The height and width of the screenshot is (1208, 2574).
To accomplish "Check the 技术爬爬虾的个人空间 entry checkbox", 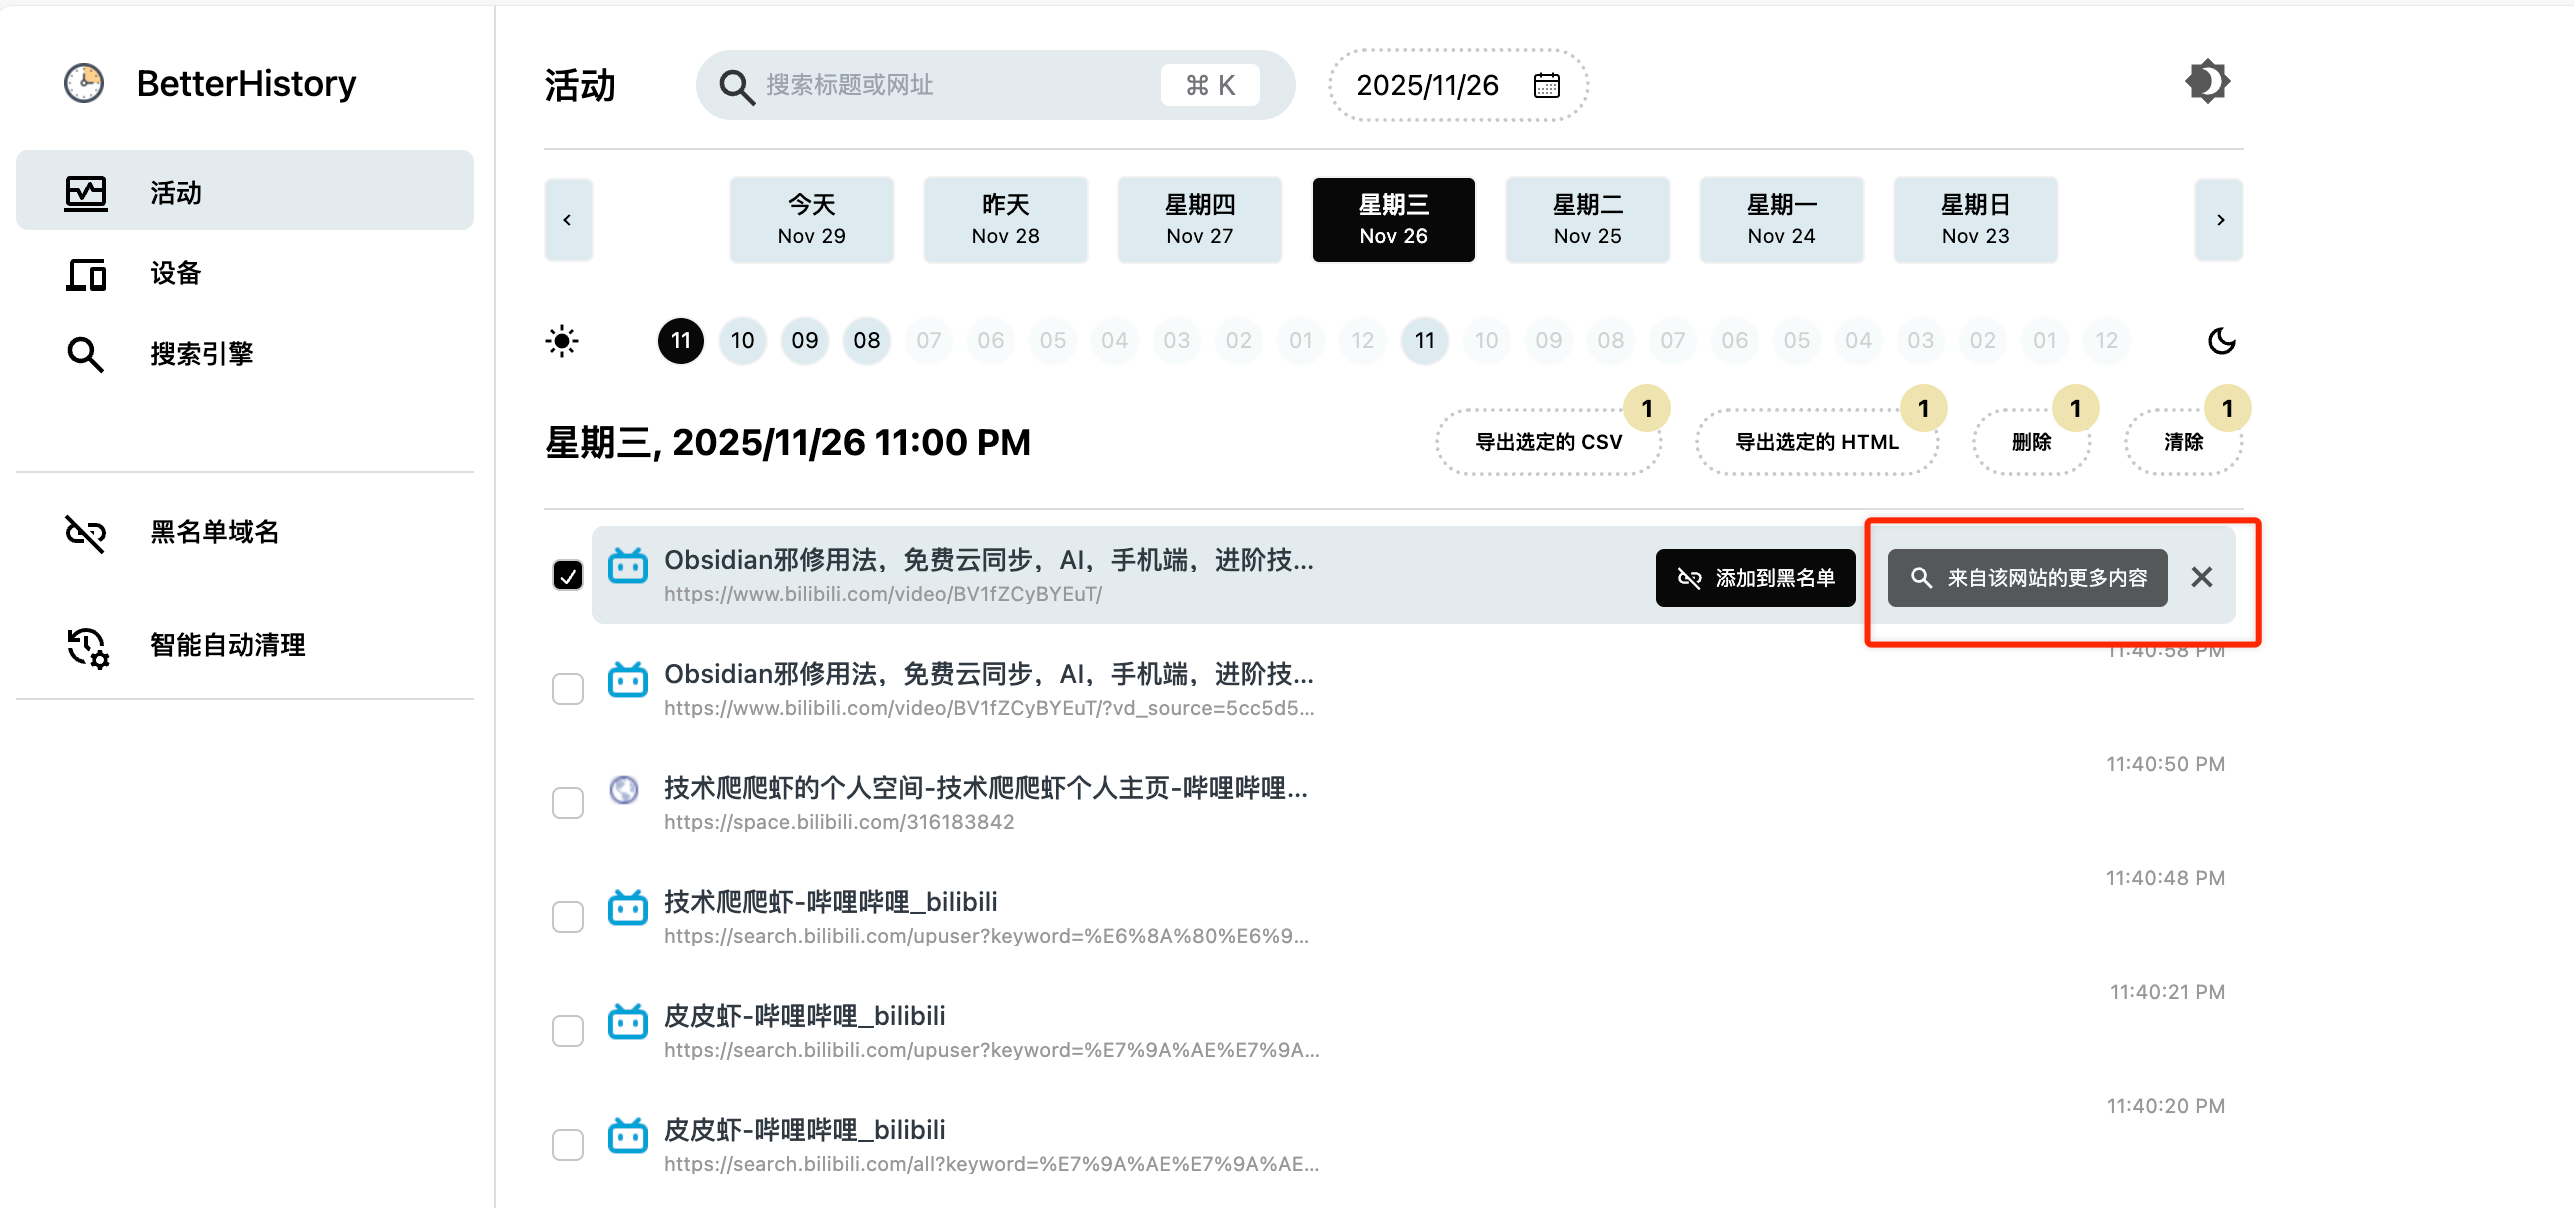I will pyautogui.click(x=568, y=803).
